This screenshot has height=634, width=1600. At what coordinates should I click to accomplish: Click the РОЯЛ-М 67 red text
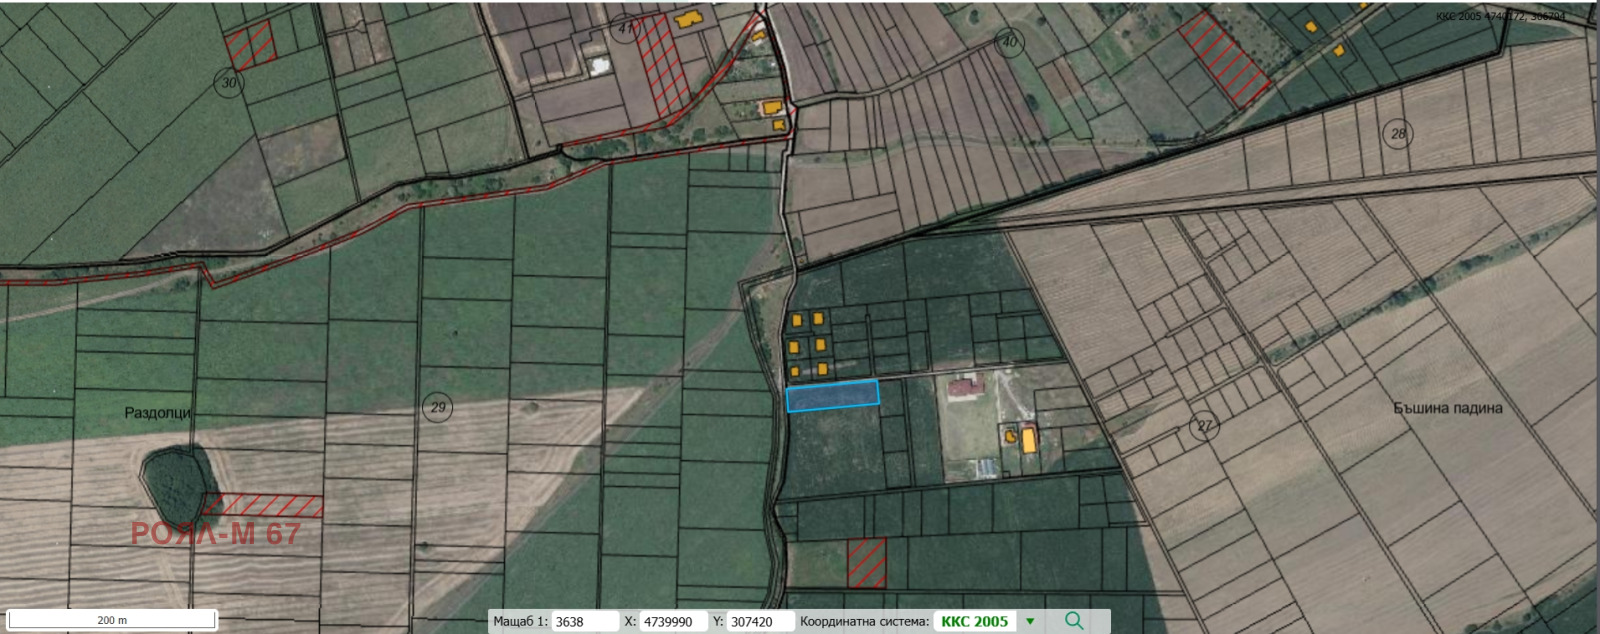[x=215, y=534]
